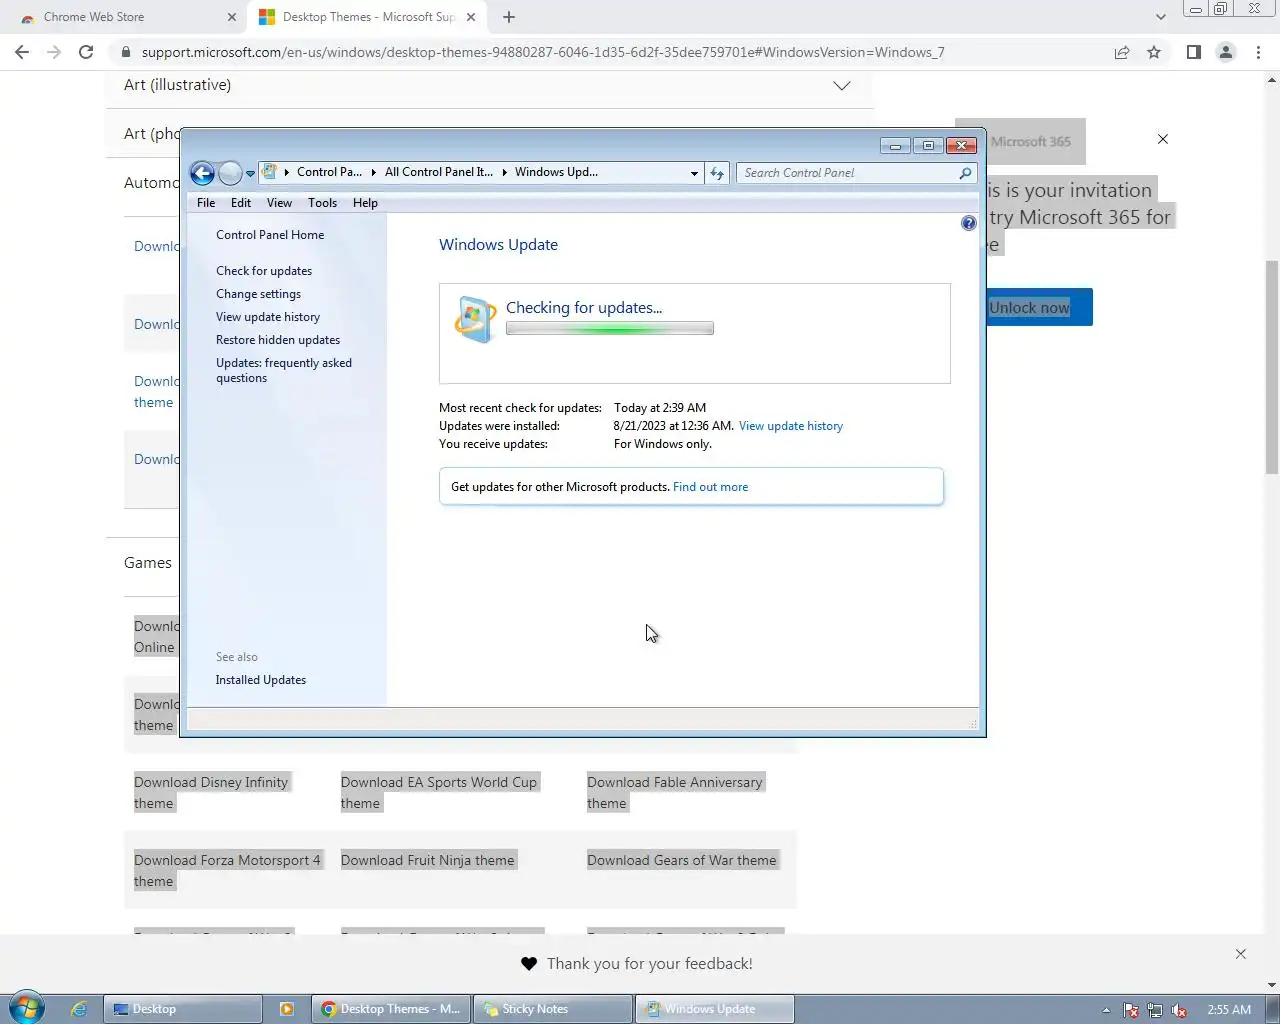The image size is (1280, 1024).
Task: Click Chrome forward arrow
Action: click(54, 52)
